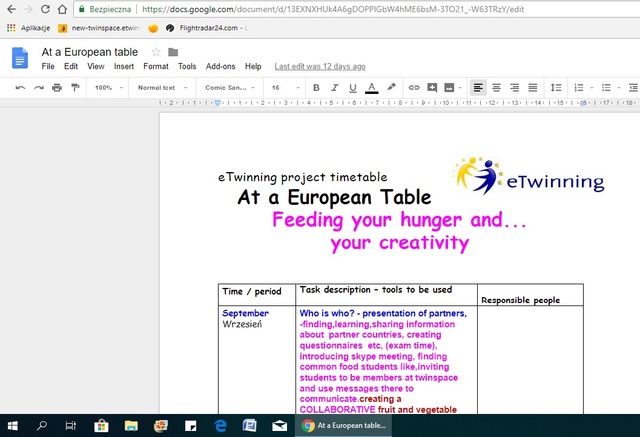Click the browser address bar URL
640x437 pixels.
point(333,9)
